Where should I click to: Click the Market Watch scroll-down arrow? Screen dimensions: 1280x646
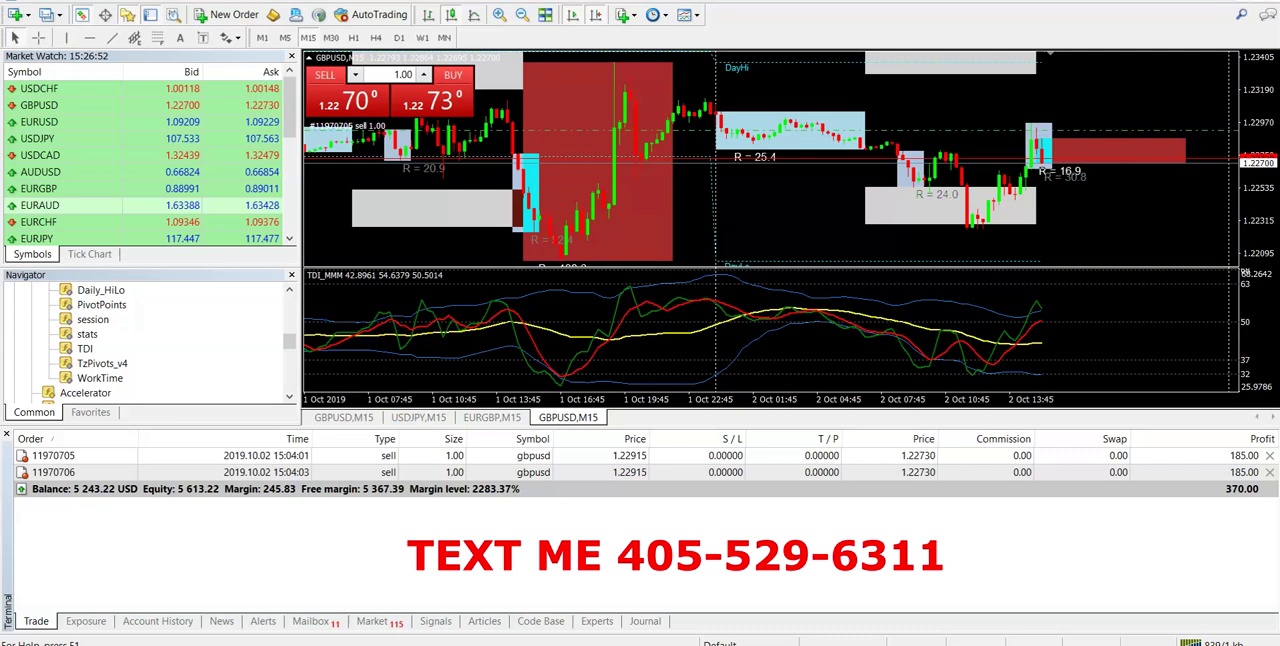pos(290,239)
